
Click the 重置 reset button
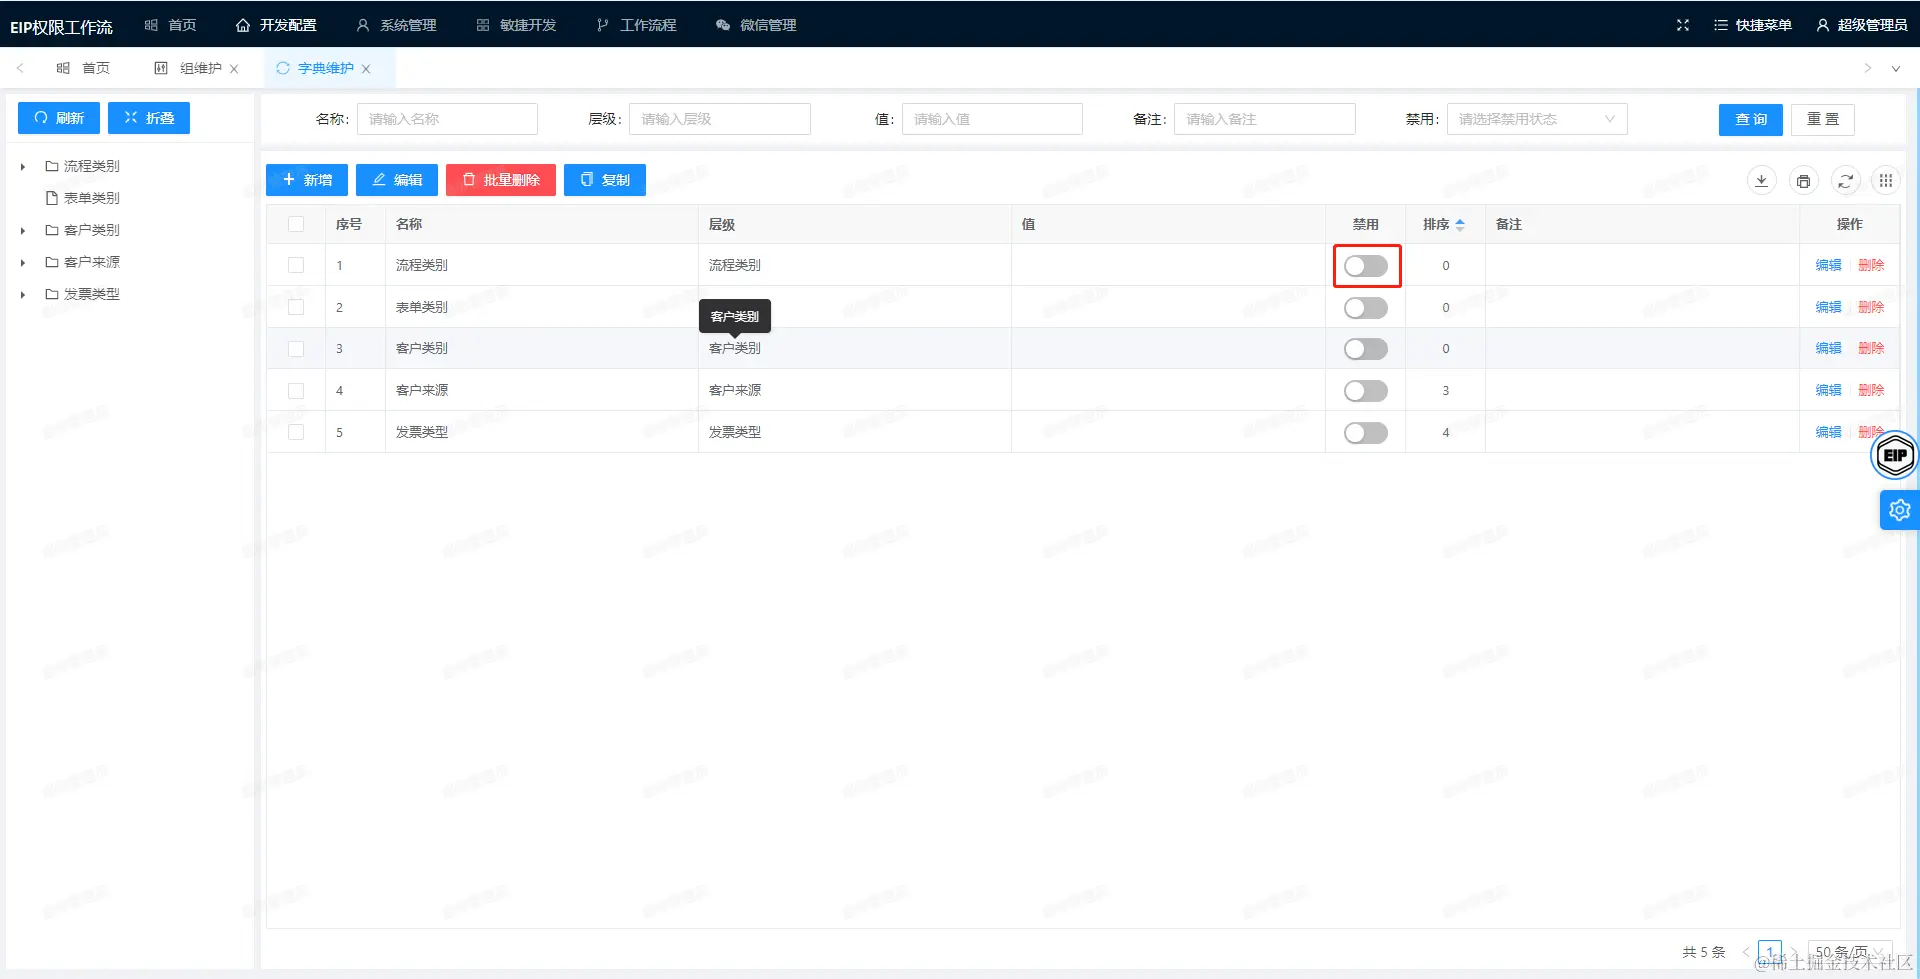[x=1823, y=119]
